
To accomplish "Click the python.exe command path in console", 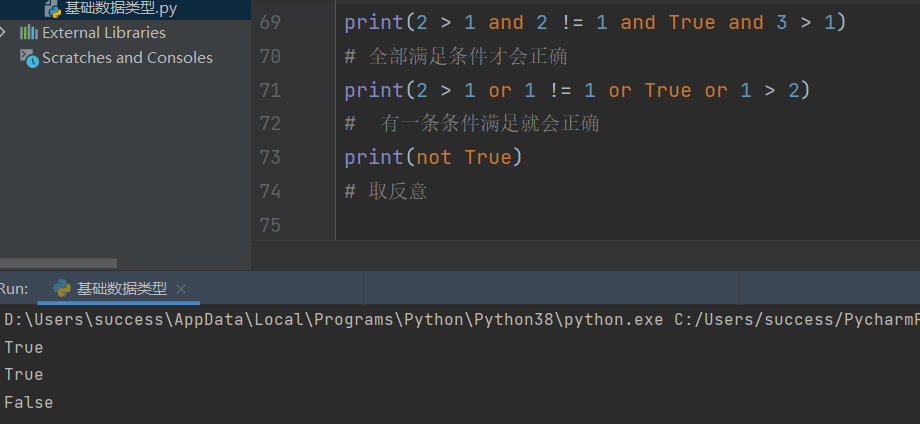I will coord(333,320).
